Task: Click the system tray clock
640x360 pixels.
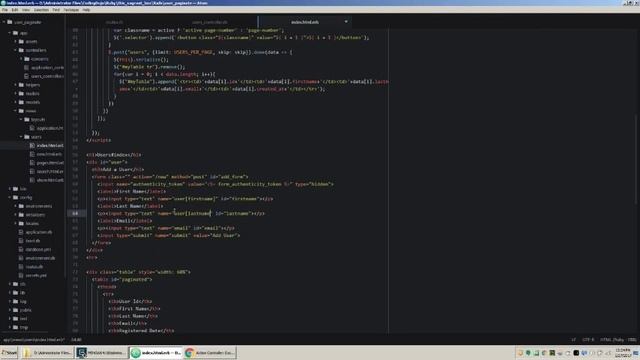Action: [x=622, y=353]
